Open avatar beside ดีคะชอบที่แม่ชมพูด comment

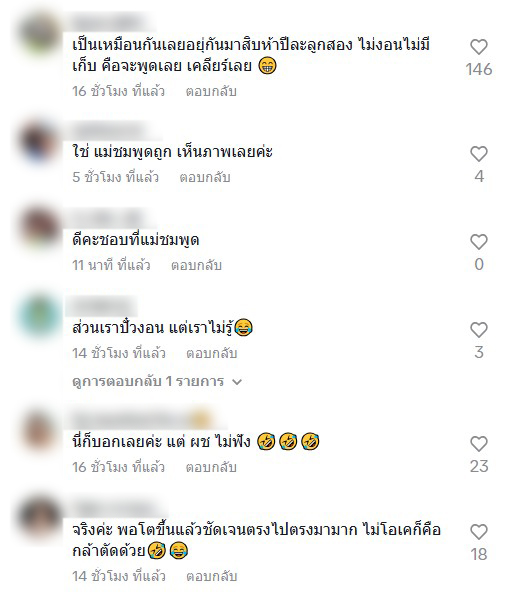[39, 228]
